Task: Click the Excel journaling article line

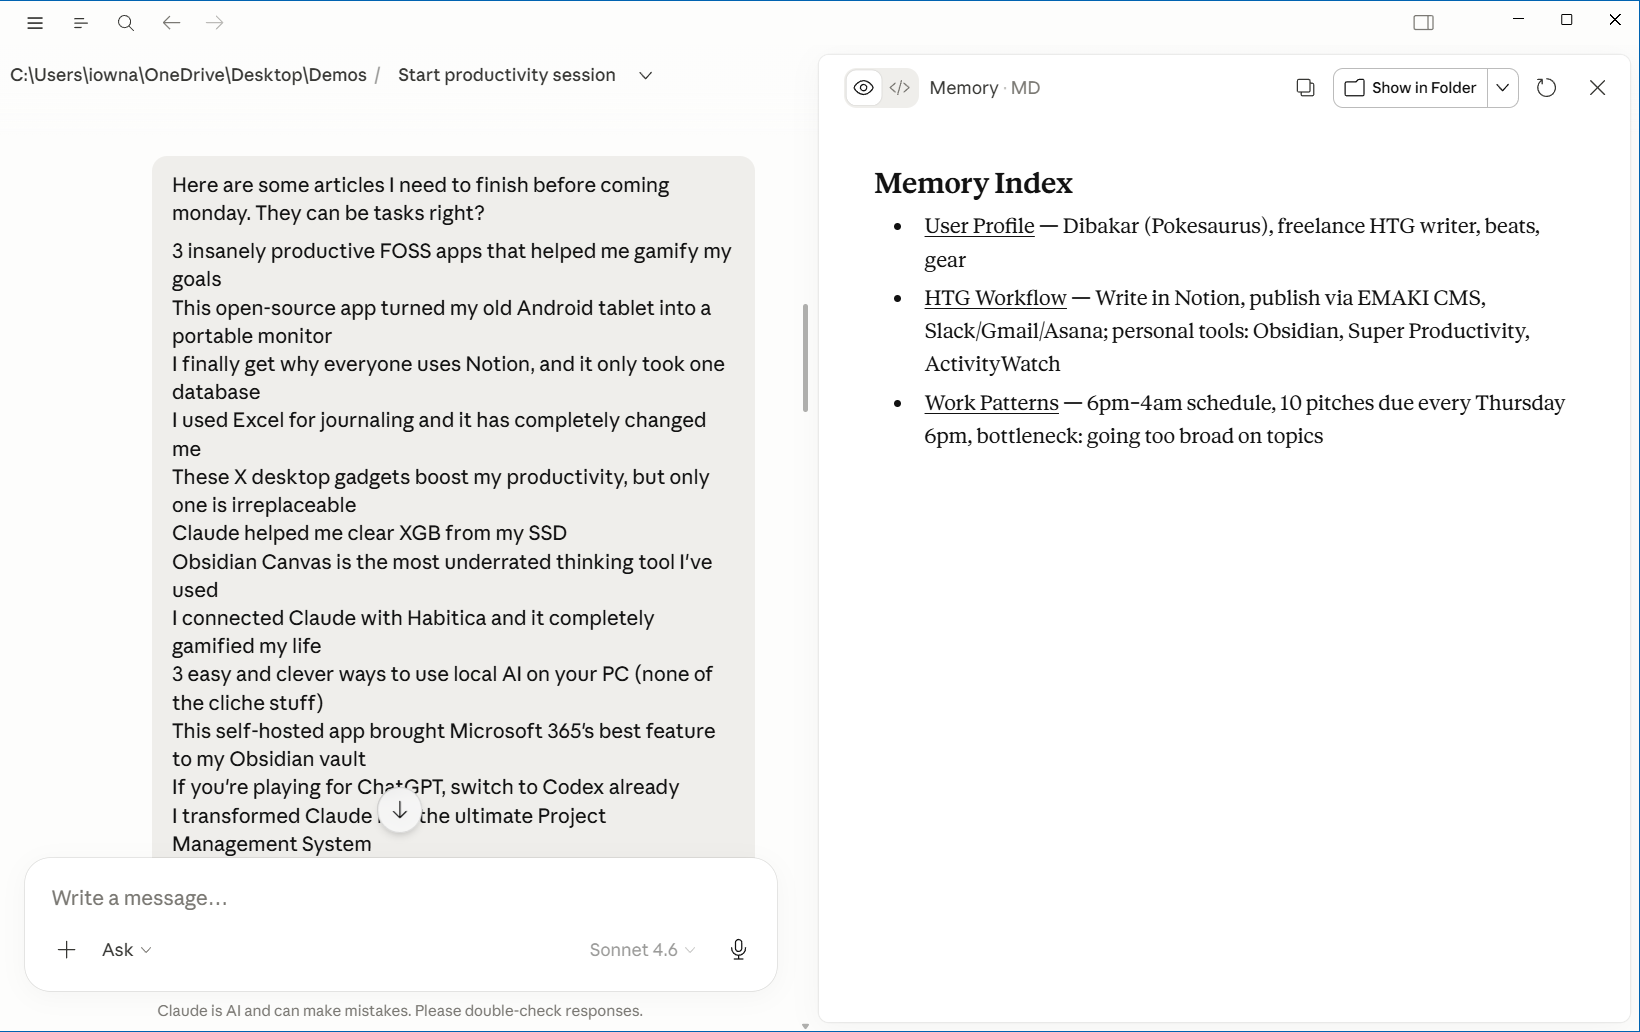Action: point(439,434)
